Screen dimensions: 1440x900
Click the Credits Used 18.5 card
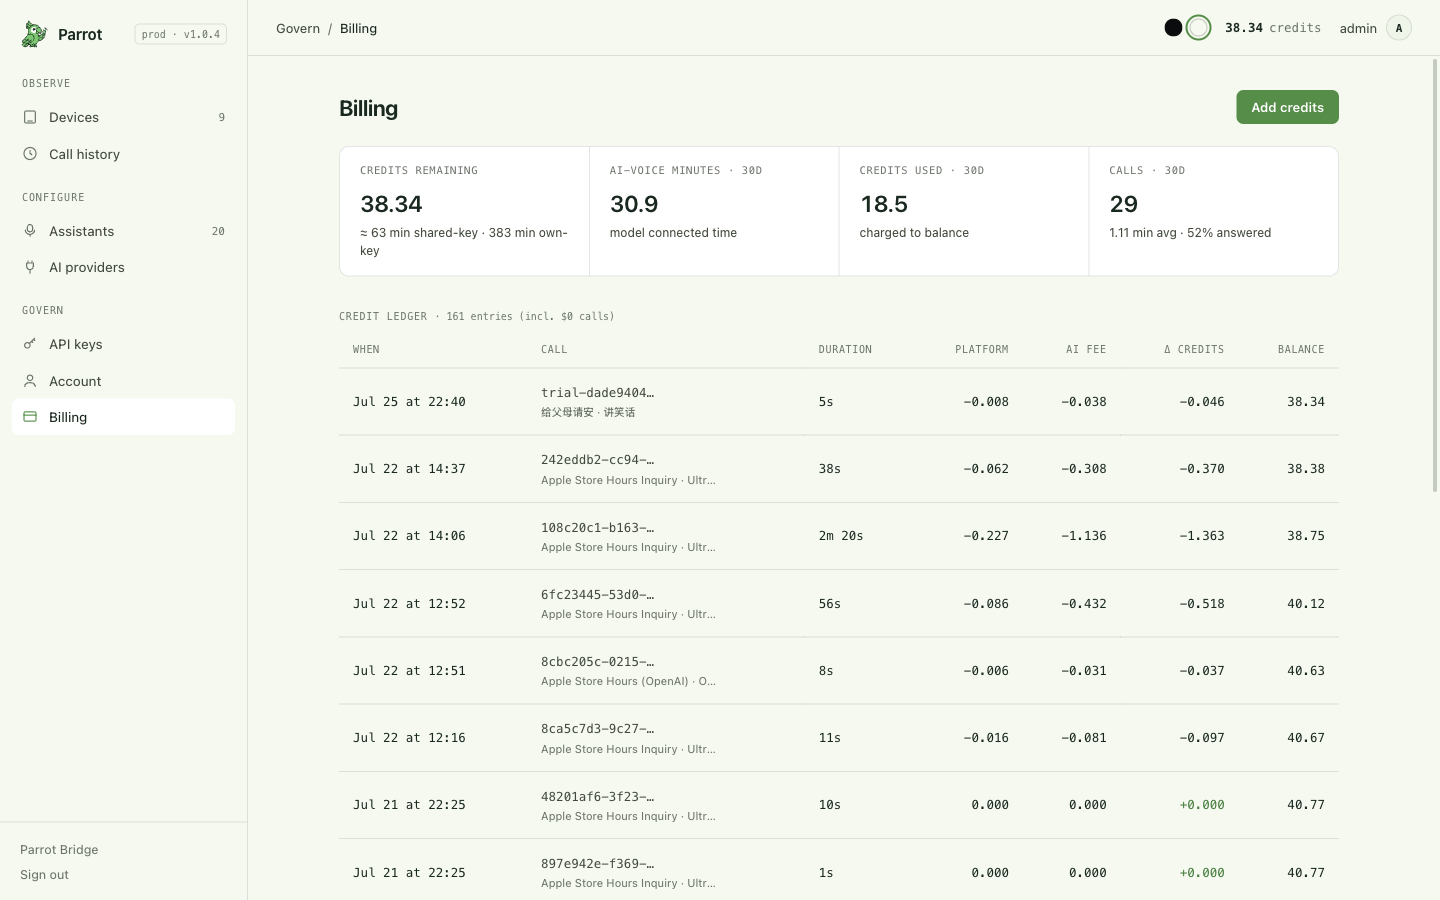tap(964, 211)
